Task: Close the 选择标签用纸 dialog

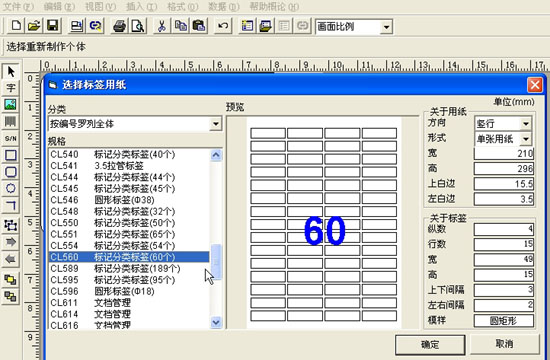Action: [x=535, y=85]
